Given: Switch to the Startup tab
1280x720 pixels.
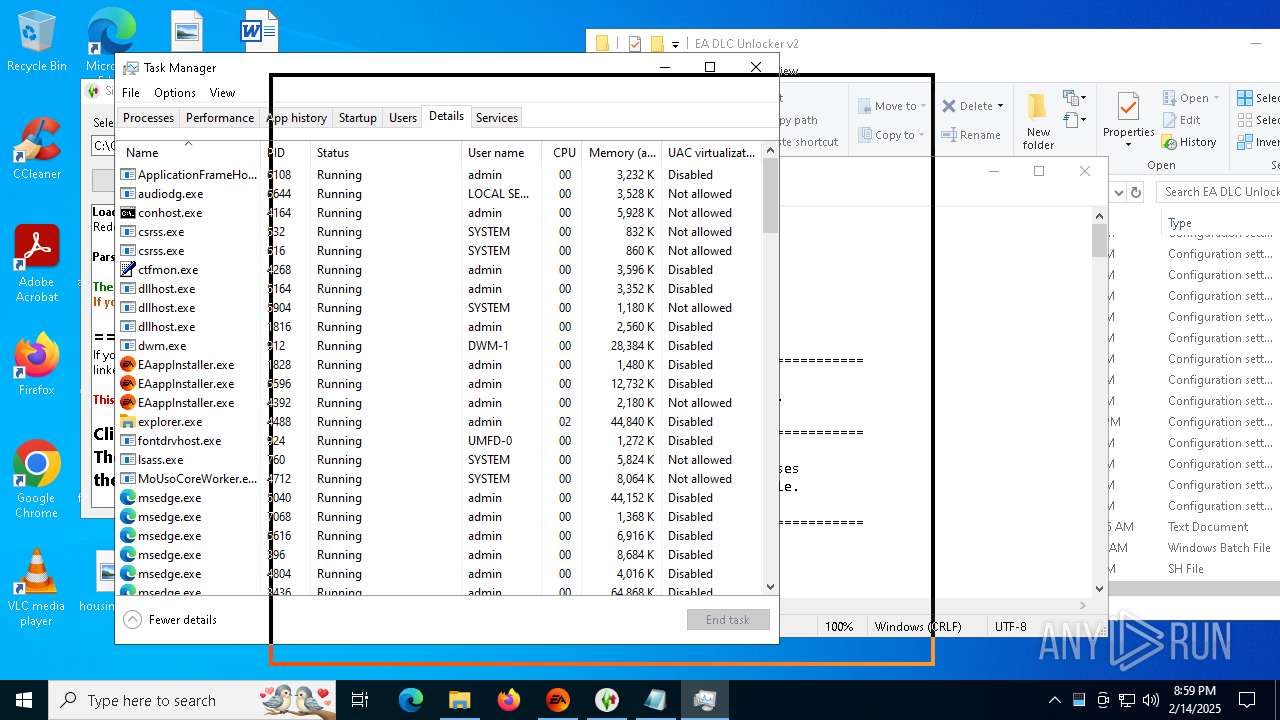Looking at the screenshot, I should point(357,118).
